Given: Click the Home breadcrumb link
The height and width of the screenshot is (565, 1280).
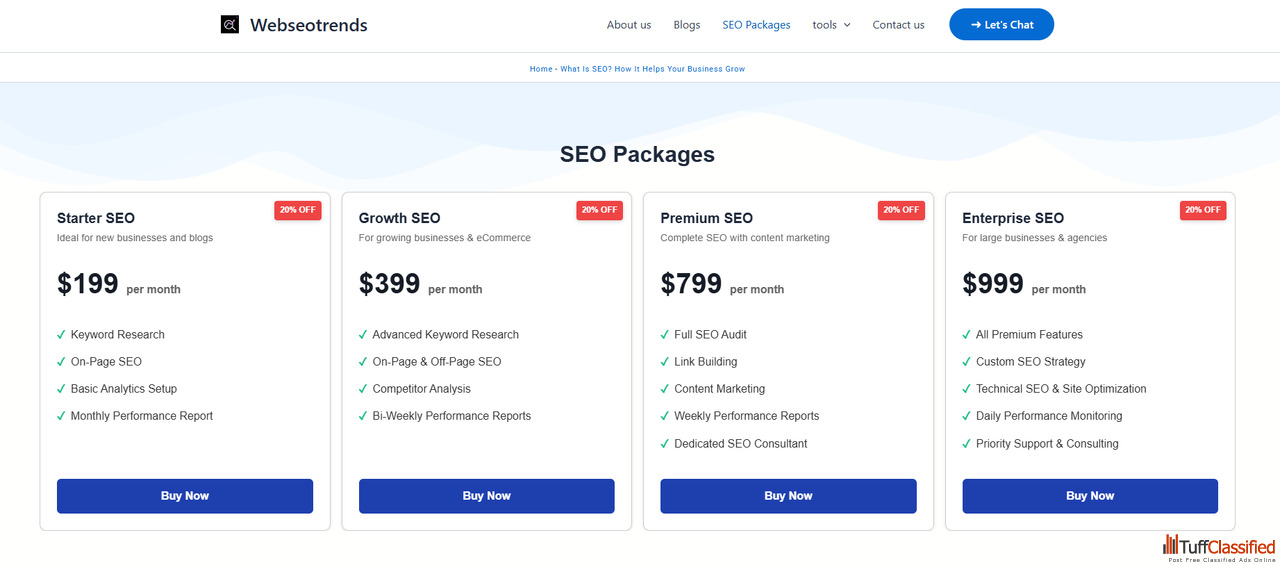Looking at the screenshot, I should tap(541, 69).
